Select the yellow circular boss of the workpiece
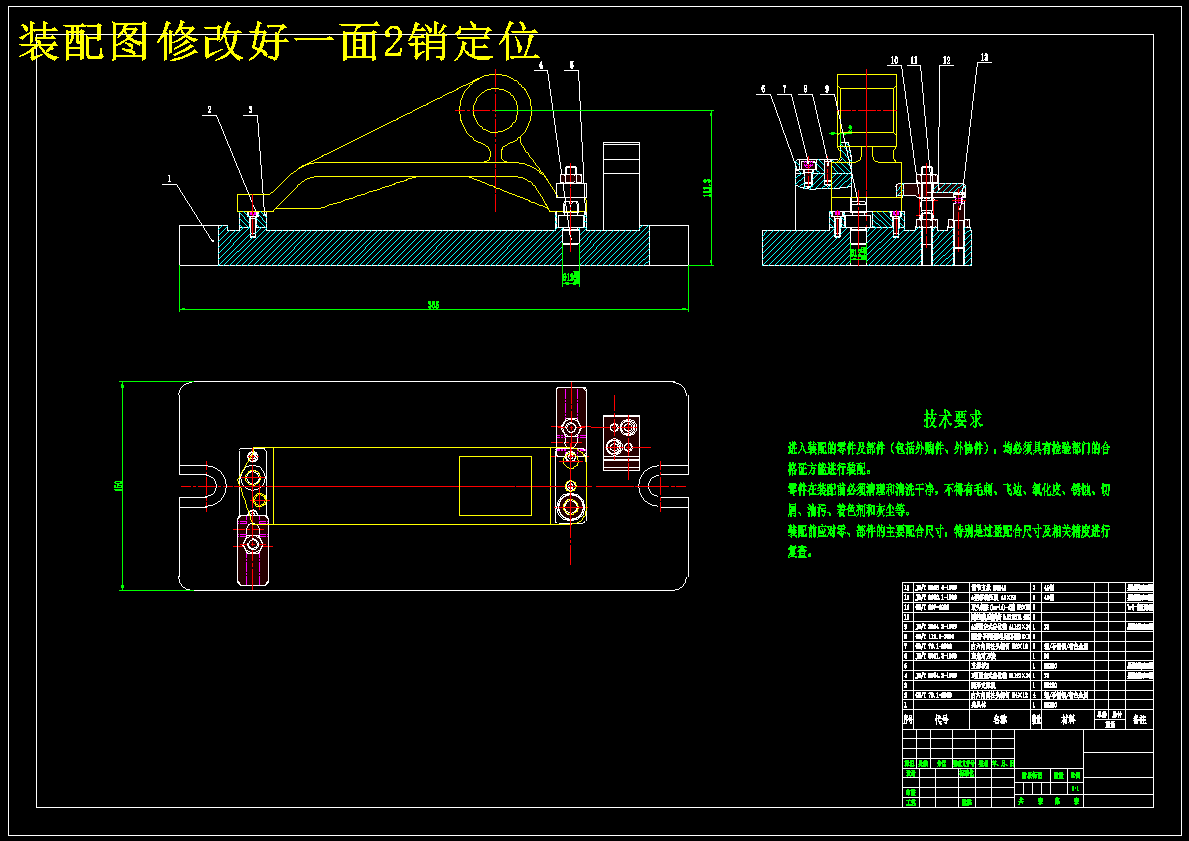The image size is (1189, 841). click(x=495, y=110)
